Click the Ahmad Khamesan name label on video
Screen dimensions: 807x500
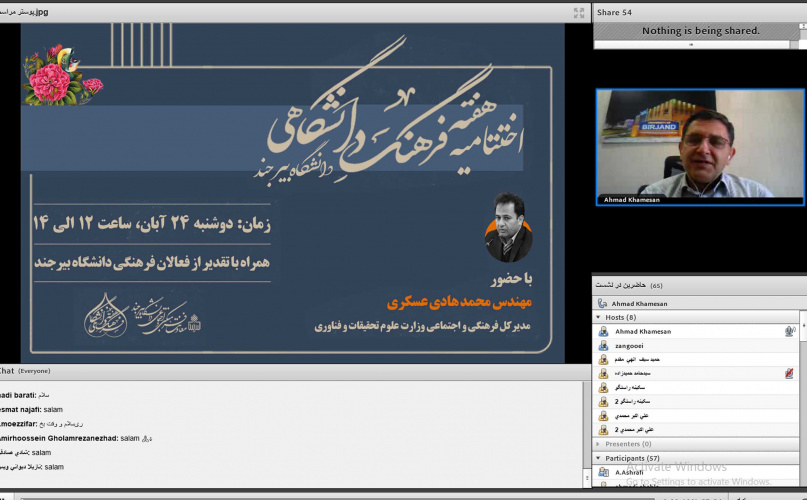[x=631, y=200]
